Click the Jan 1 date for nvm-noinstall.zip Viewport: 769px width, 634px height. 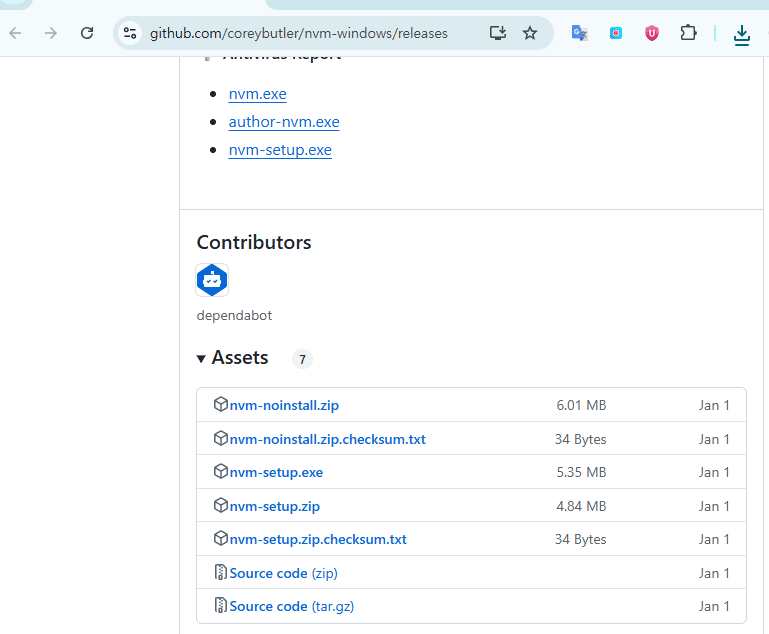(x=714, y=406)
